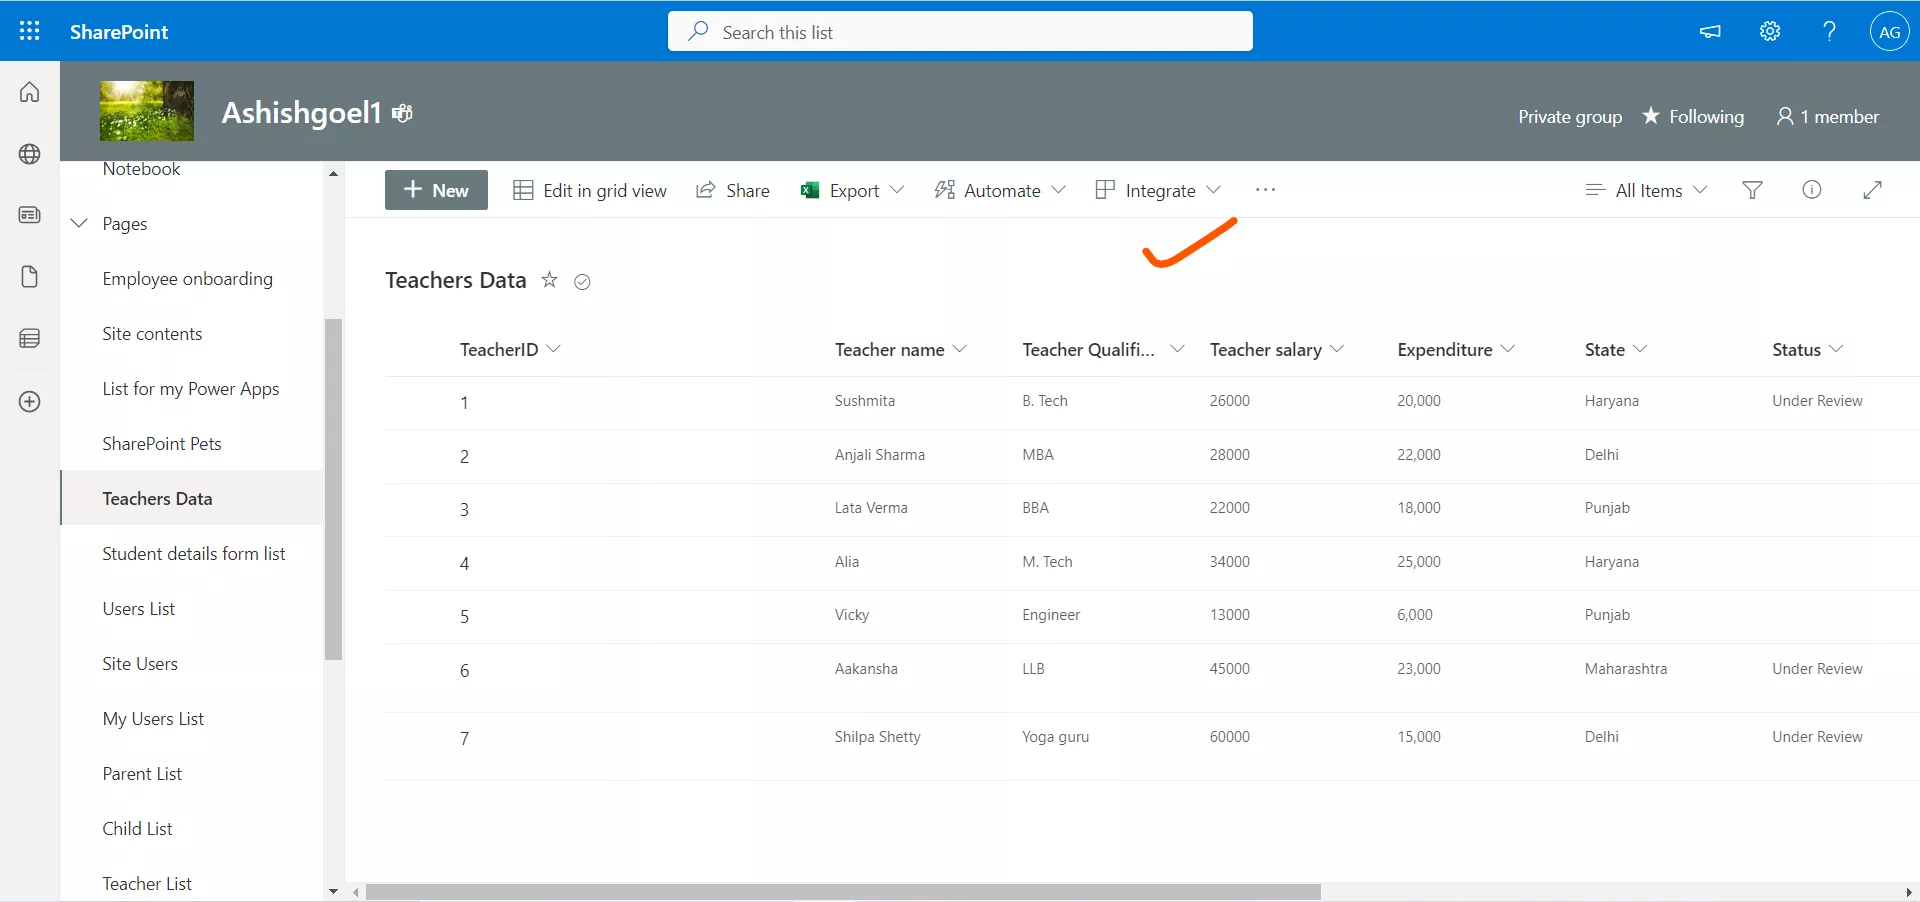
Task: Click the megaphone announcement icon
Action: pyautogui.click(x=1710, y=31)
